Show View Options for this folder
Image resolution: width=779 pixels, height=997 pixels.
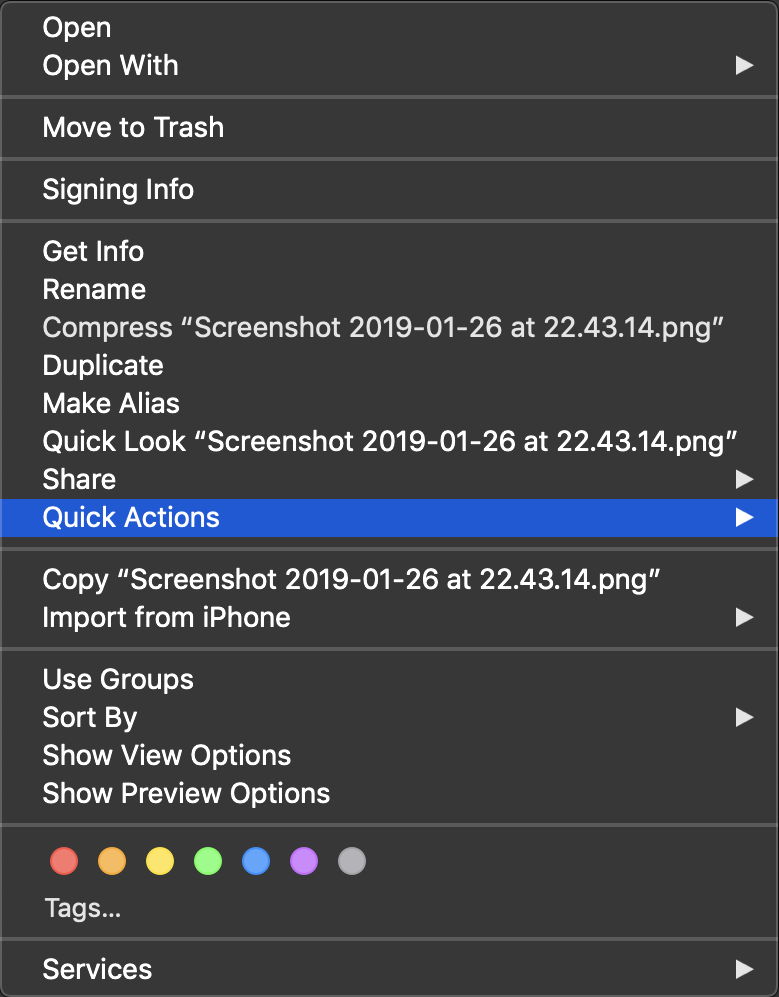(x=166, y=756)
